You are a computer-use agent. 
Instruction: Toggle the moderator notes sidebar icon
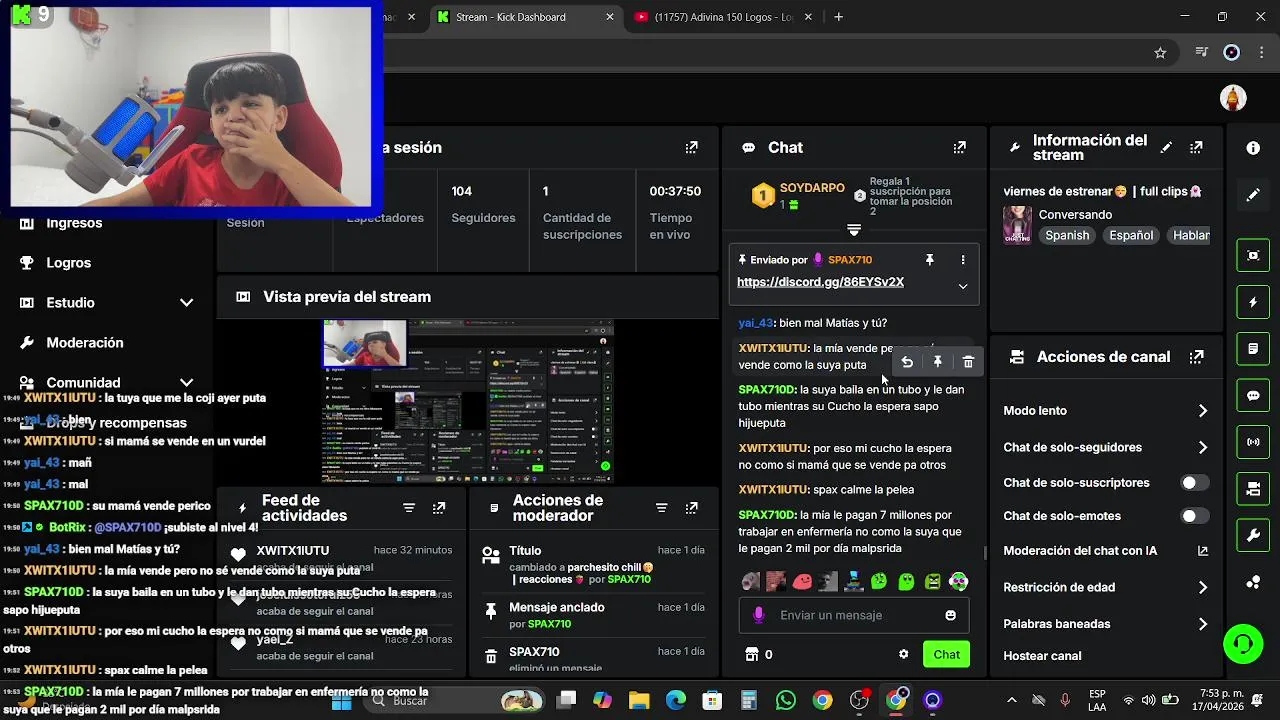(1253, 349)
